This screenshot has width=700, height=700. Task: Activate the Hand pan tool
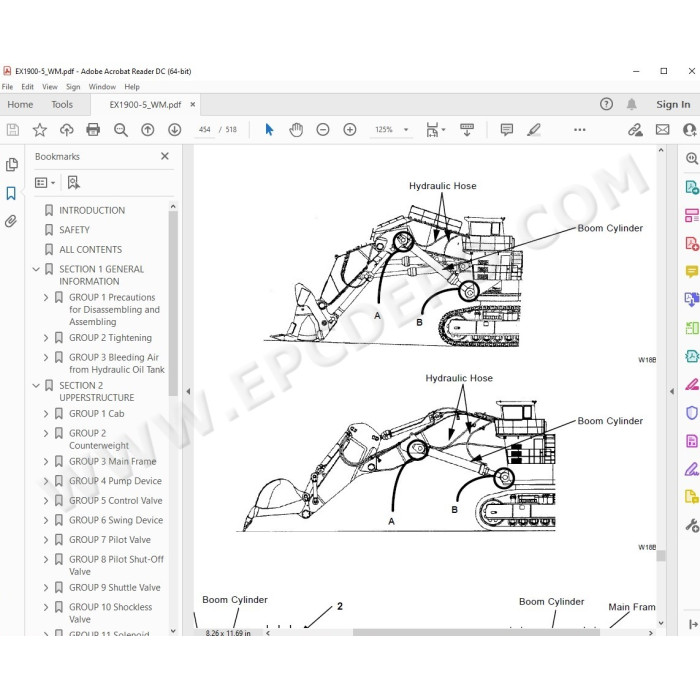[296, 130]
